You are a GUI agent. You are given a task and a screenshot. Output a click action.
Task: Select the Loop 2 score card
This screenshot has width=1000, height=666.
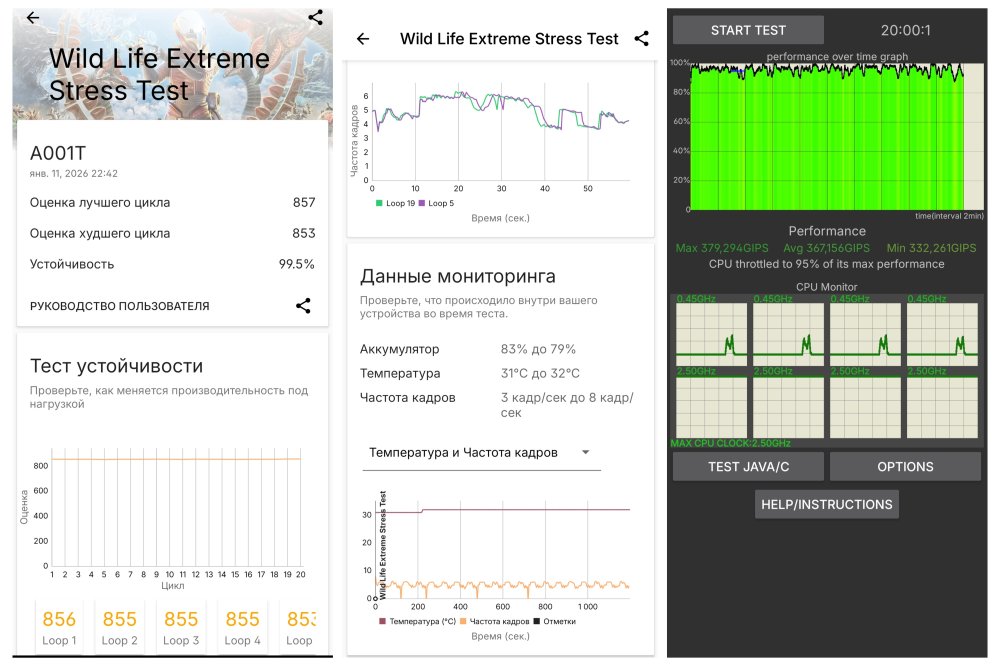(120, 627)
